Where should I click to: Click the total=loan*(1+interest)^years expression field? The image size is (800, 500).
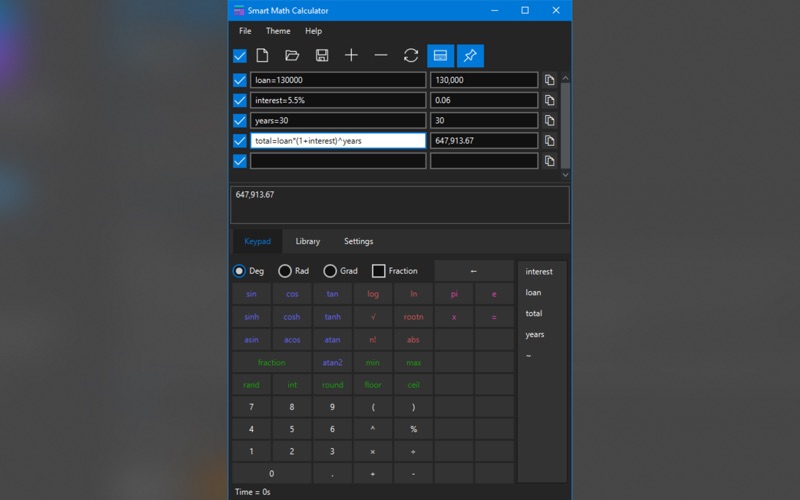338,141
